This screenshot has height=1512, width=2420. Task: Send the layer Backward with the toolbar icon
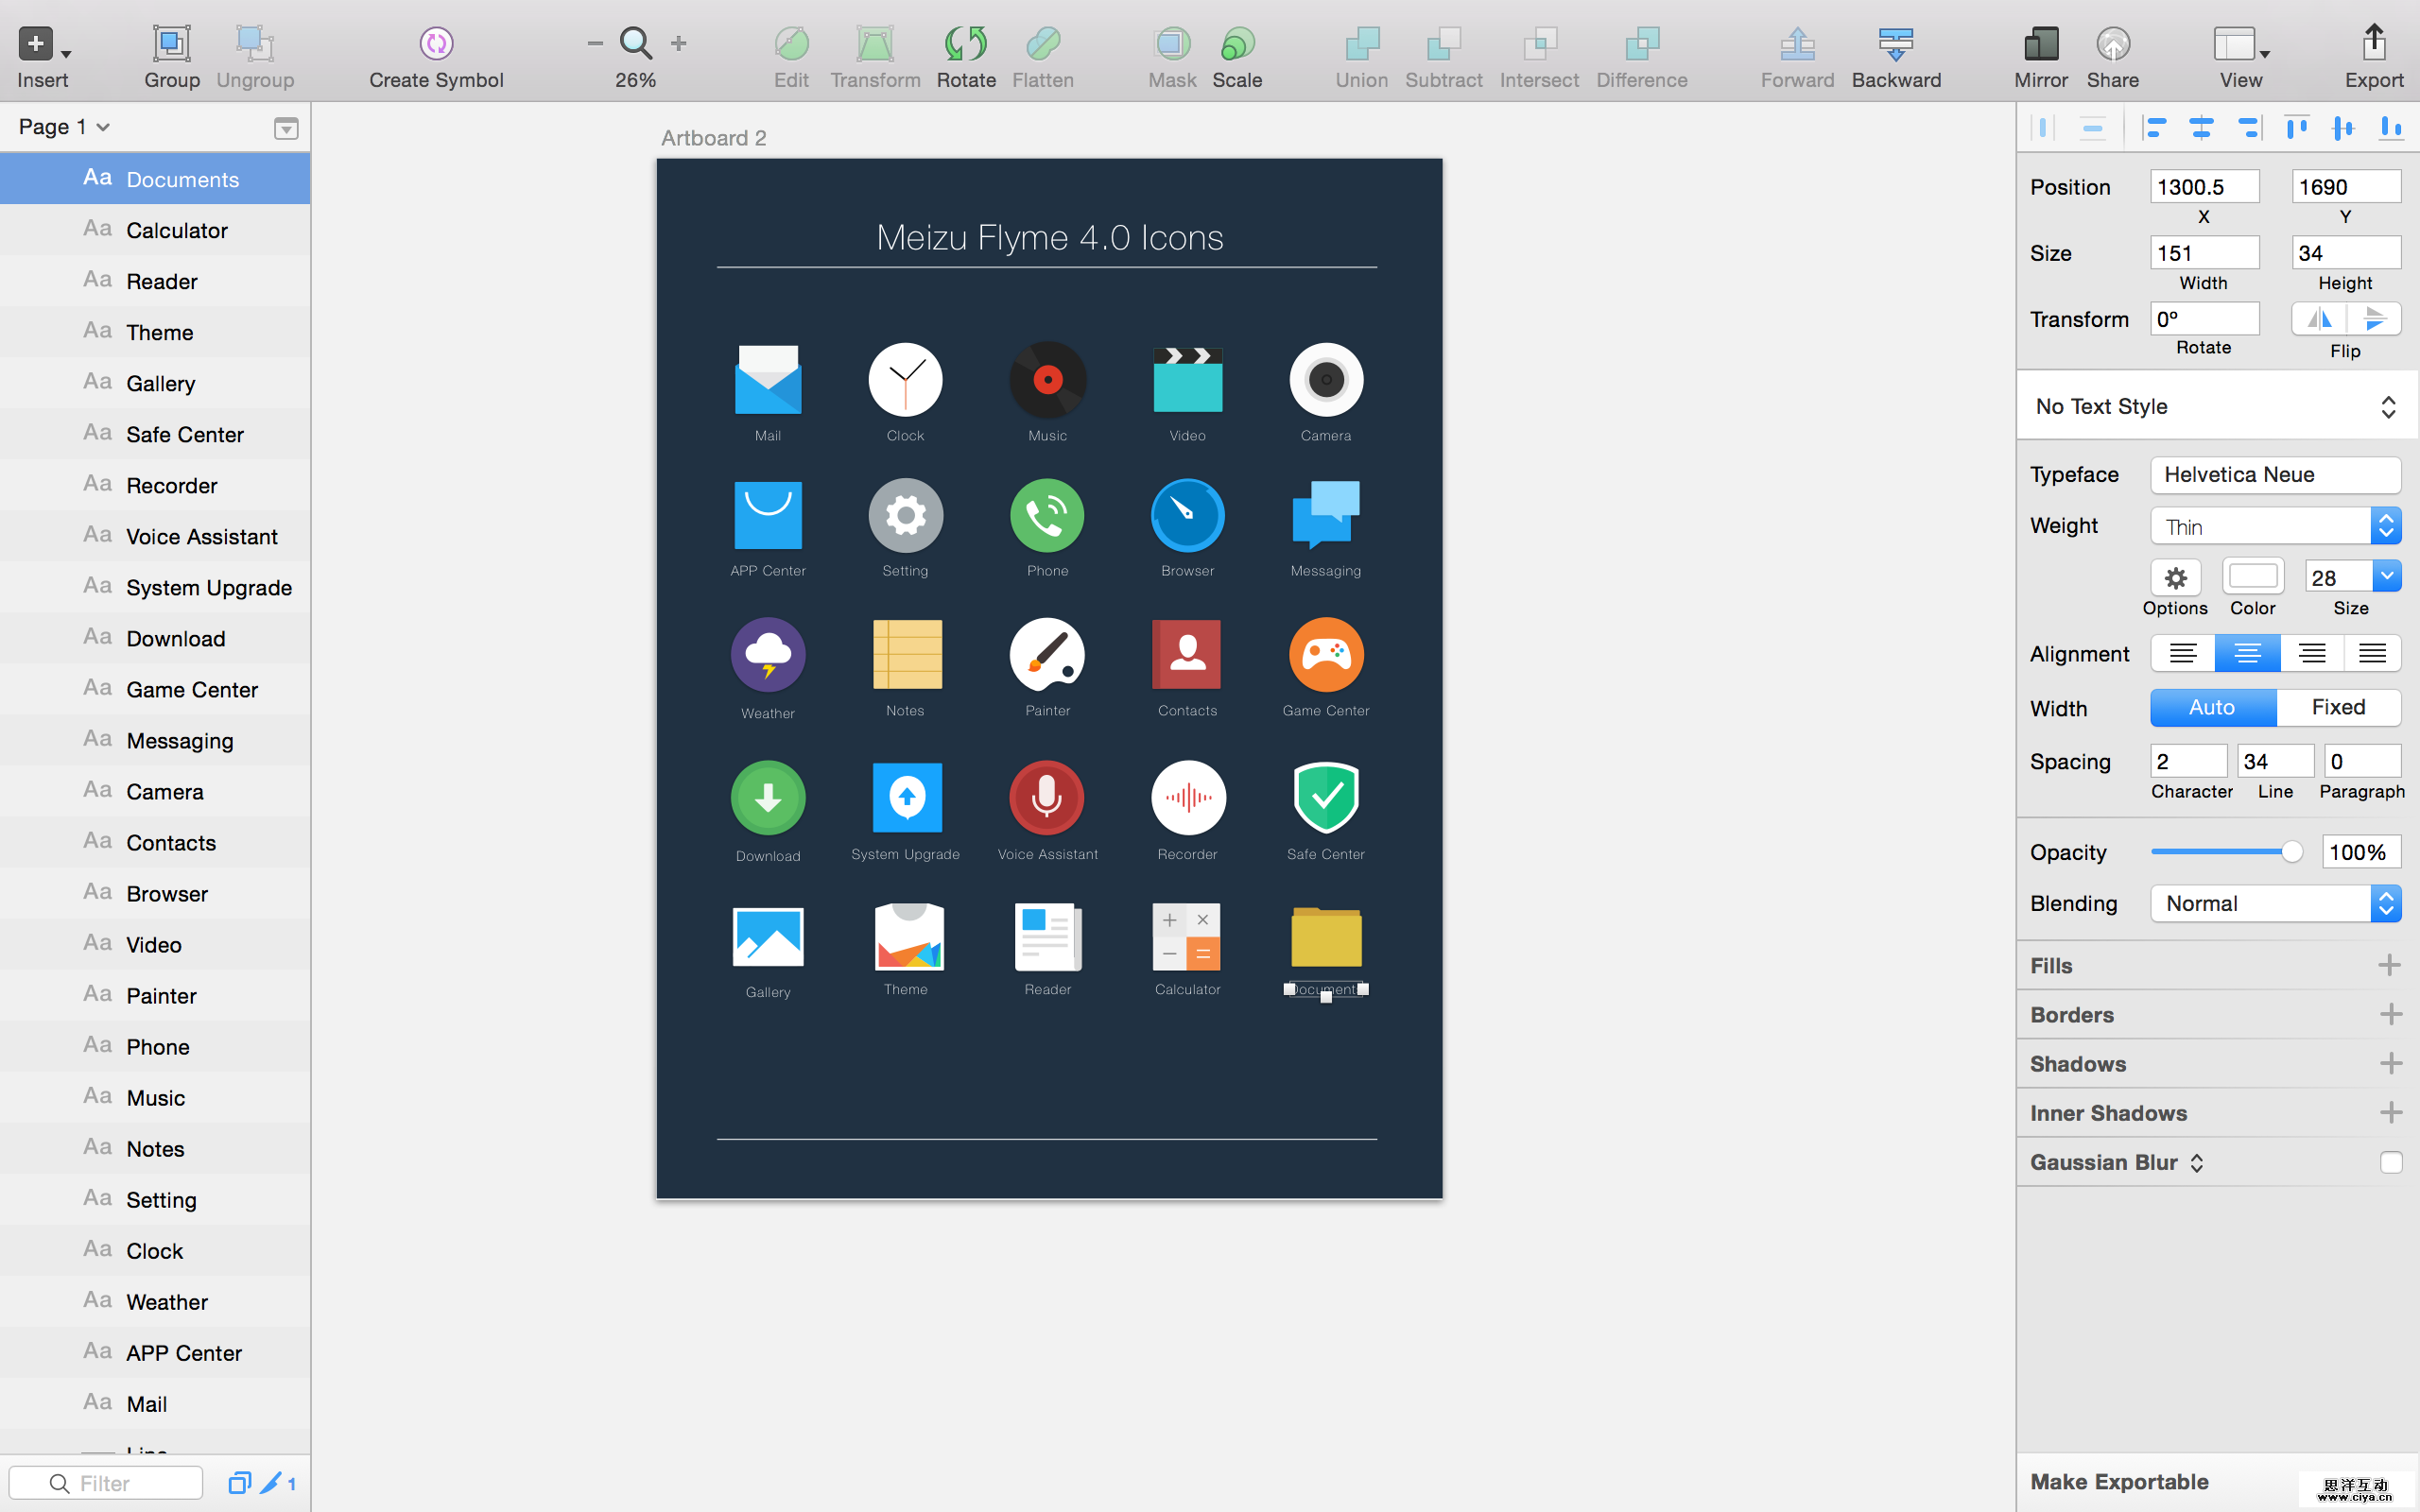1895,44
